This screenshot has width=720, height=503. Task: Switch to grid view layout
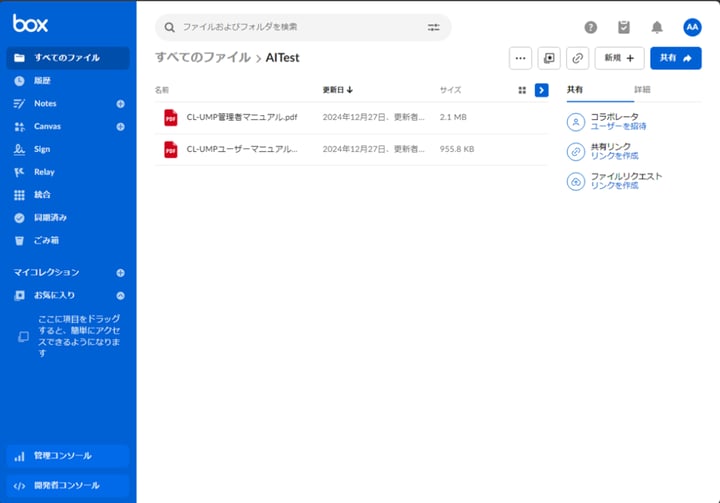click(522, 90)
